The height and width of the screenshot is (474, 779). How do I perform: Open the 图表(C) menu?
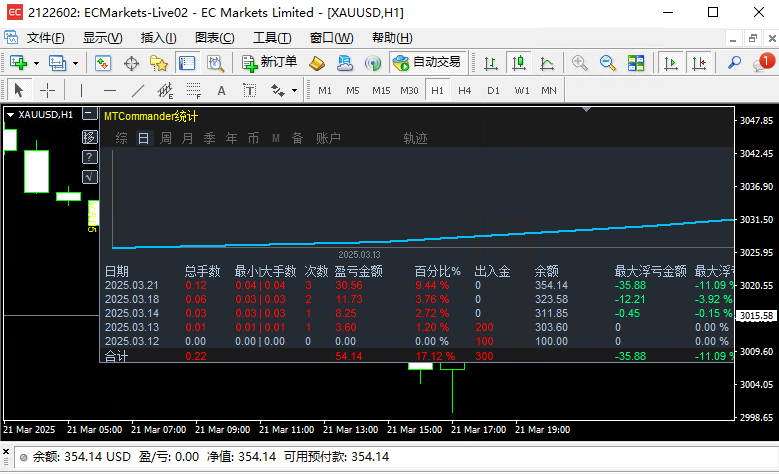pos(215,38)
